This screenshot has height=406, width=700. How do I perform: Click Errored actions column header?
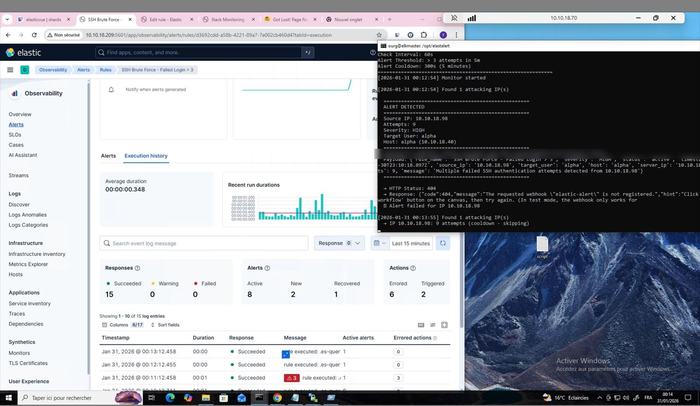pos(412,338)
